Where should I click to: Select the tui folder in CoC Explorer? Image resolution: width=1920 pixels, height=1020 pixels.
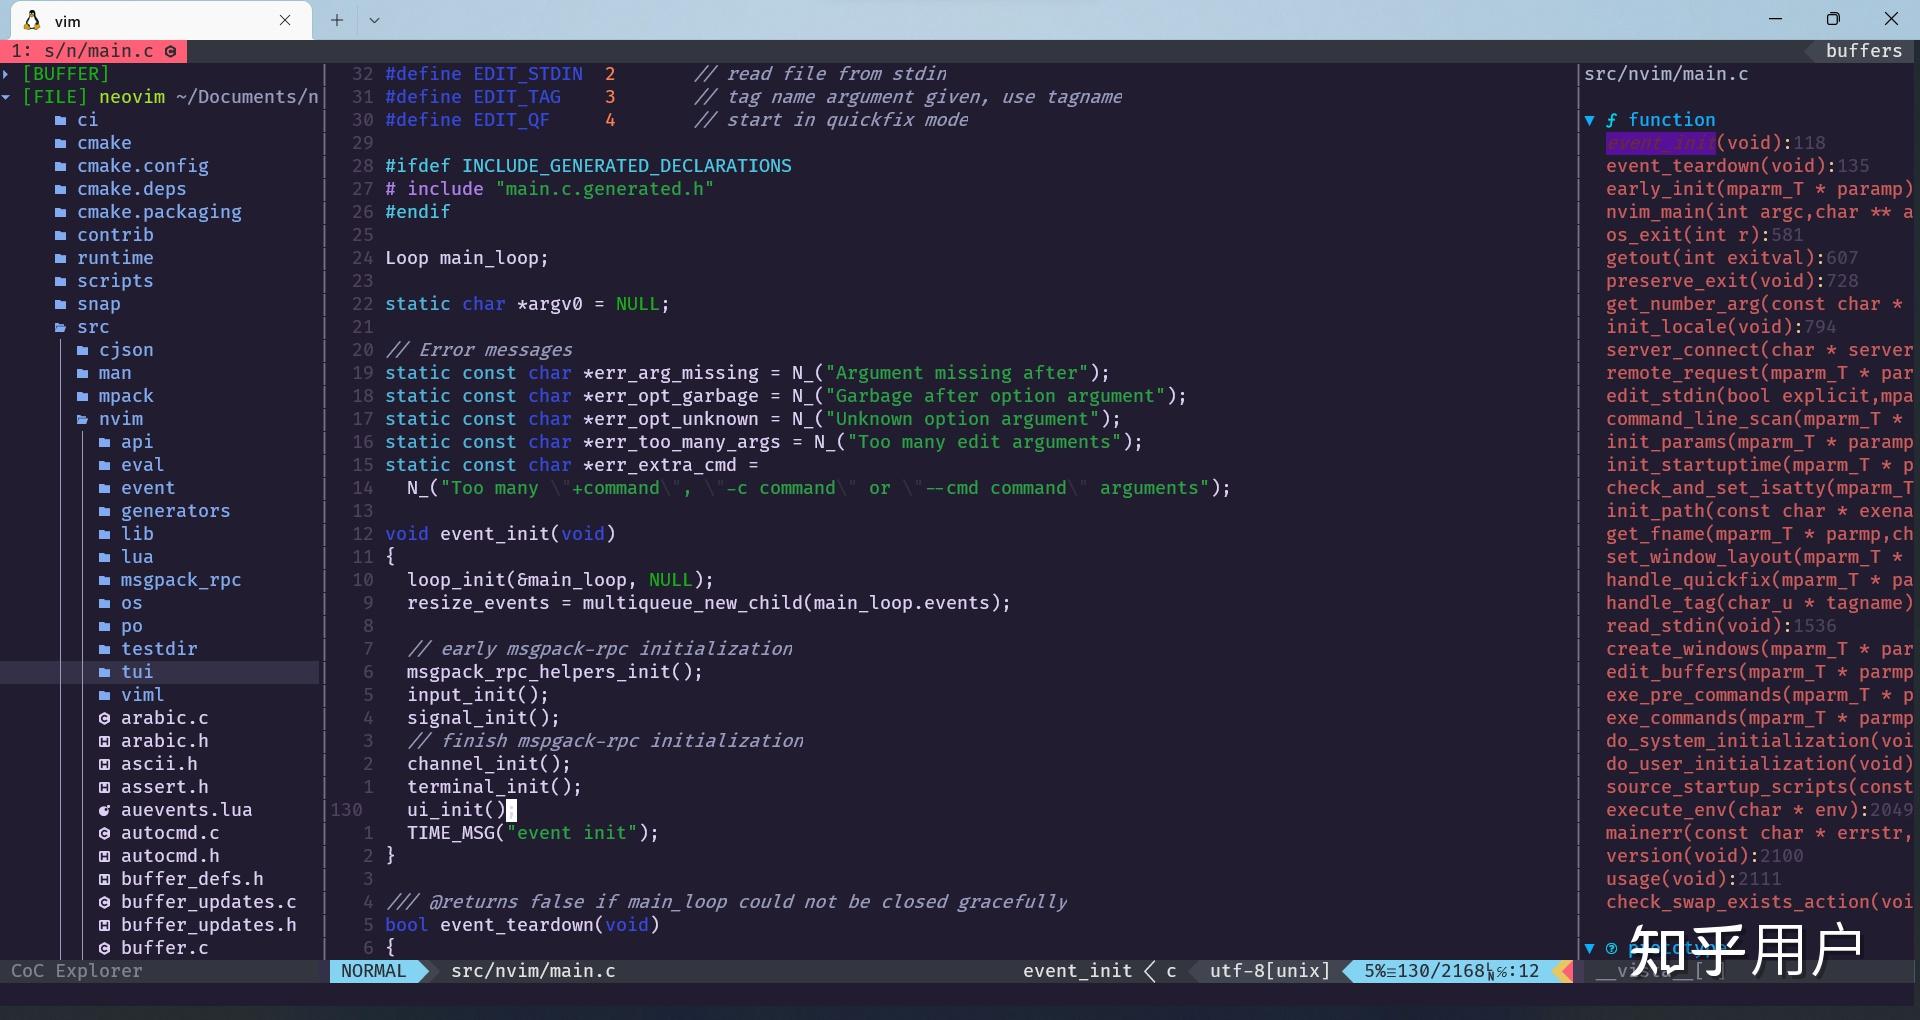point(138,672)
